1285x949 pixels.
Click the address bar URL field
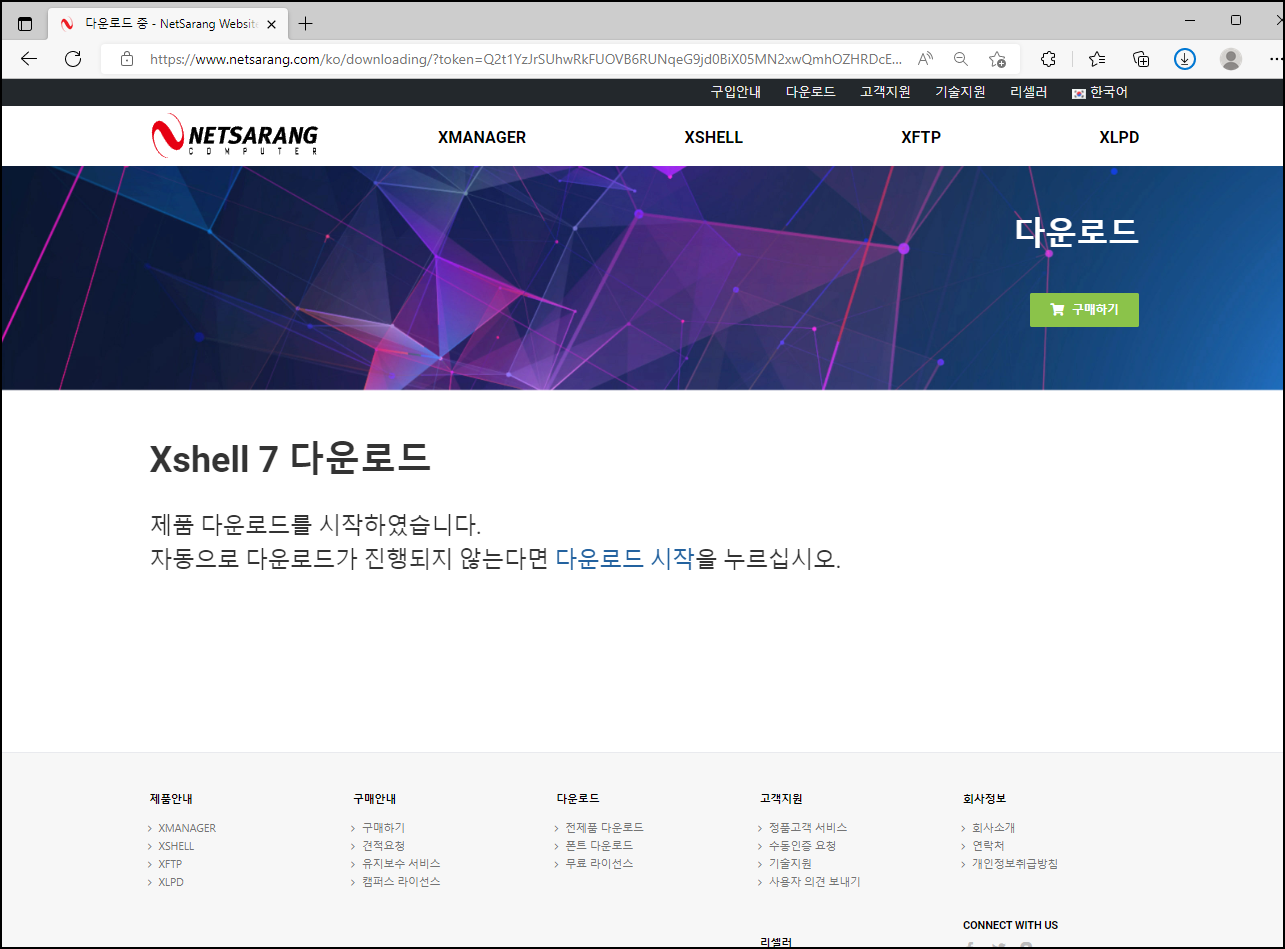pyautogui.click(x=525, y=59)
